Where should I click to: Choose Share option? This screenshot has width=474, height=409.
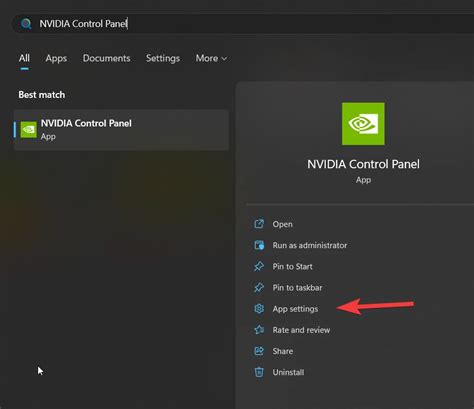point(283,351)
